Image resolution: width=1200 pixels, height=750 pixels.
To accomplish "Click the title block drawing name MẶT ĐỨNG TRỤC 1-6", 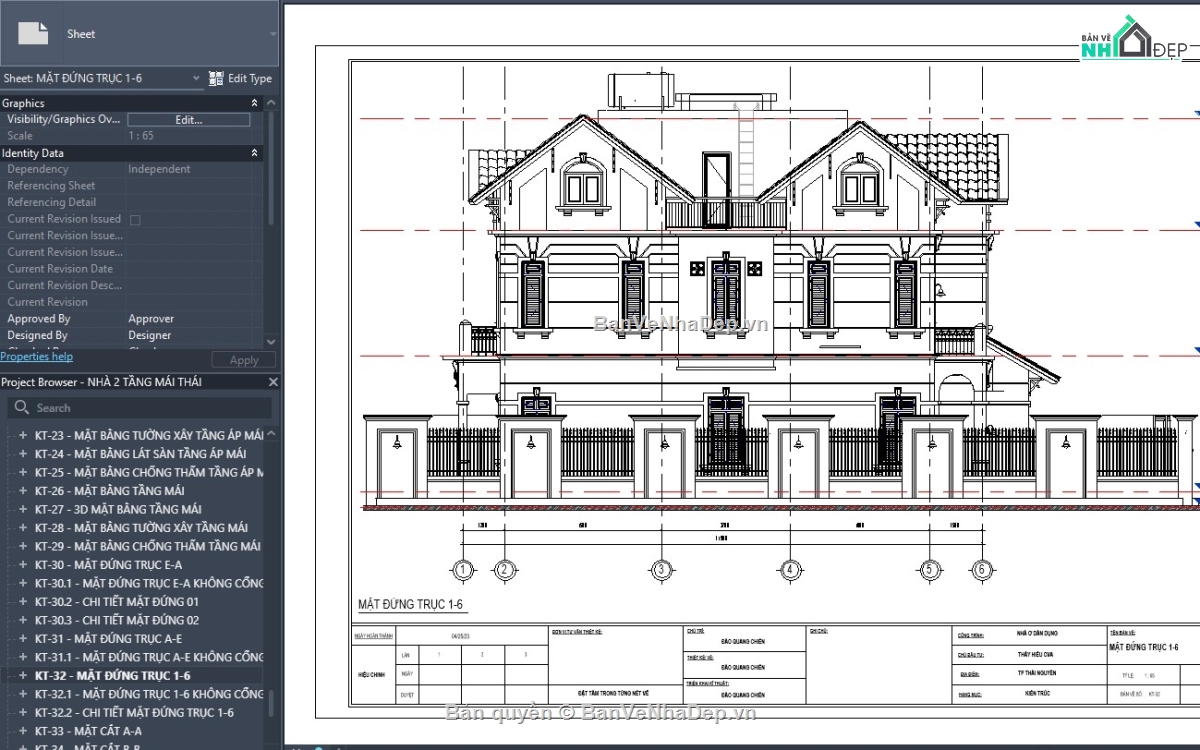I will point(1144,648).
